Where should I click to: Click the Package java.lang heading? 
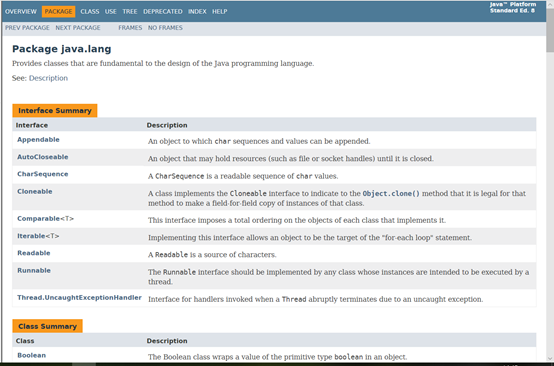point(61,49)
